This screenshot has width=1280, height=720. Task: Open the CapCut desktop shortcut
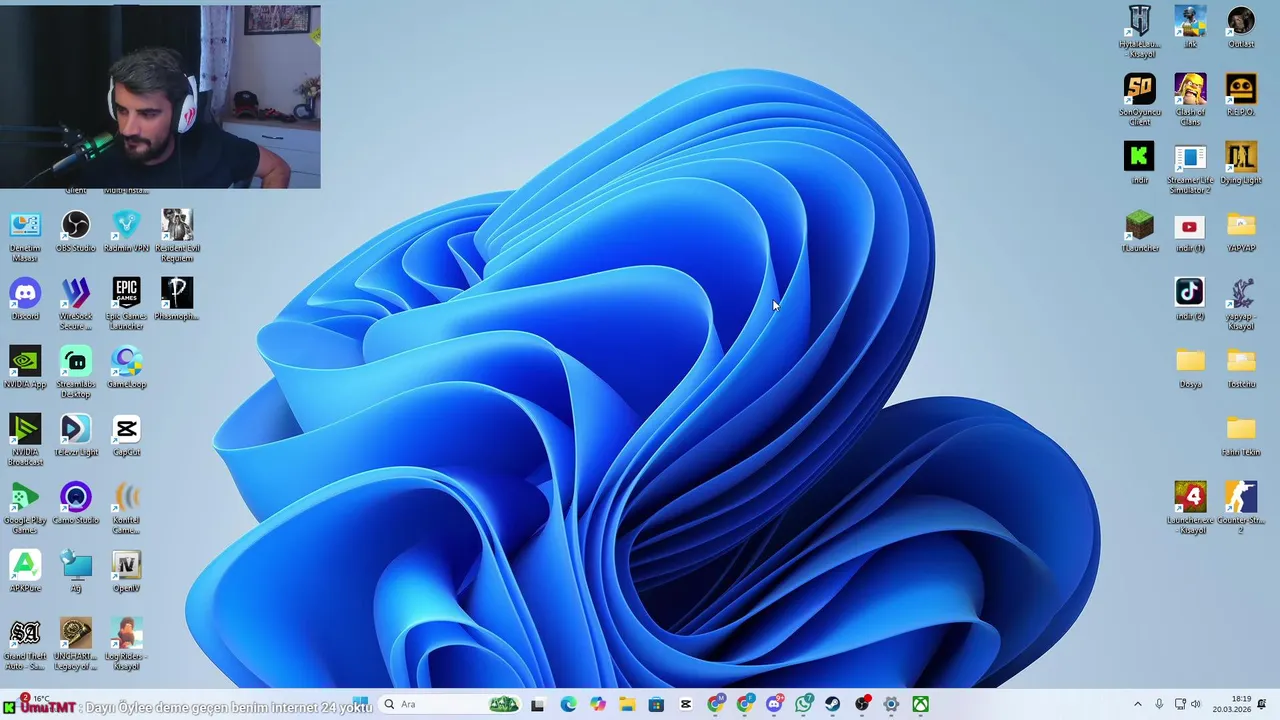pyautogui.click(x=126, y=436)
